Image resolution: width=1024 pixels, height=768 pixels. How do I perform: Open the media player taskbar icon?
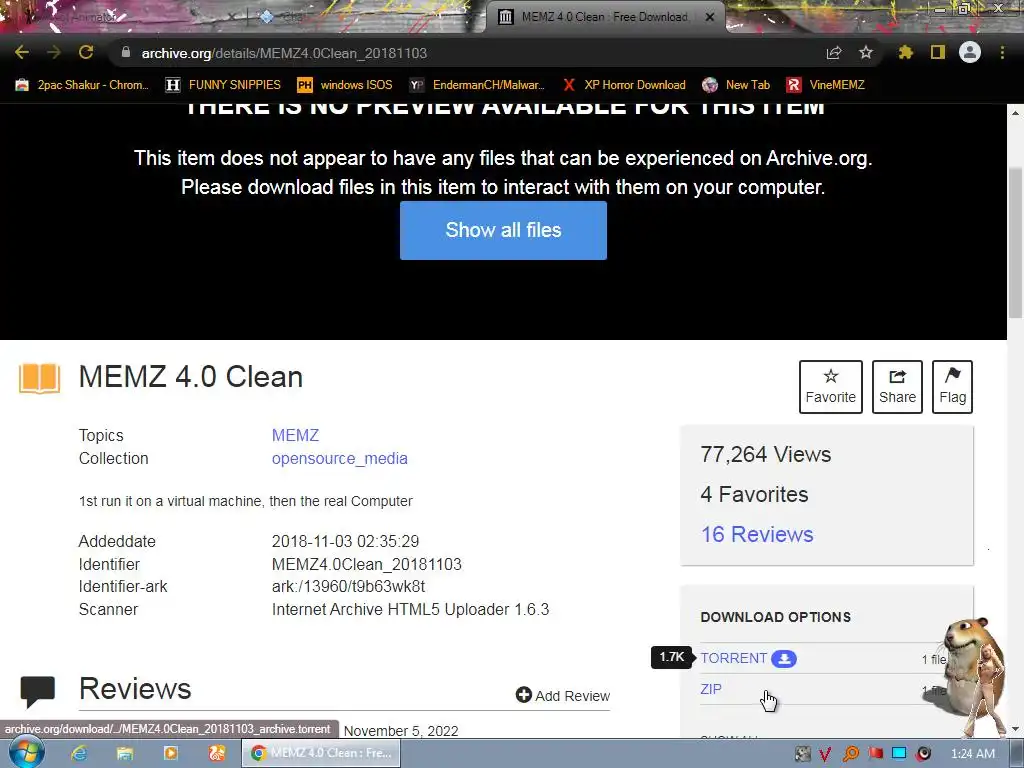tap(170, 754)
